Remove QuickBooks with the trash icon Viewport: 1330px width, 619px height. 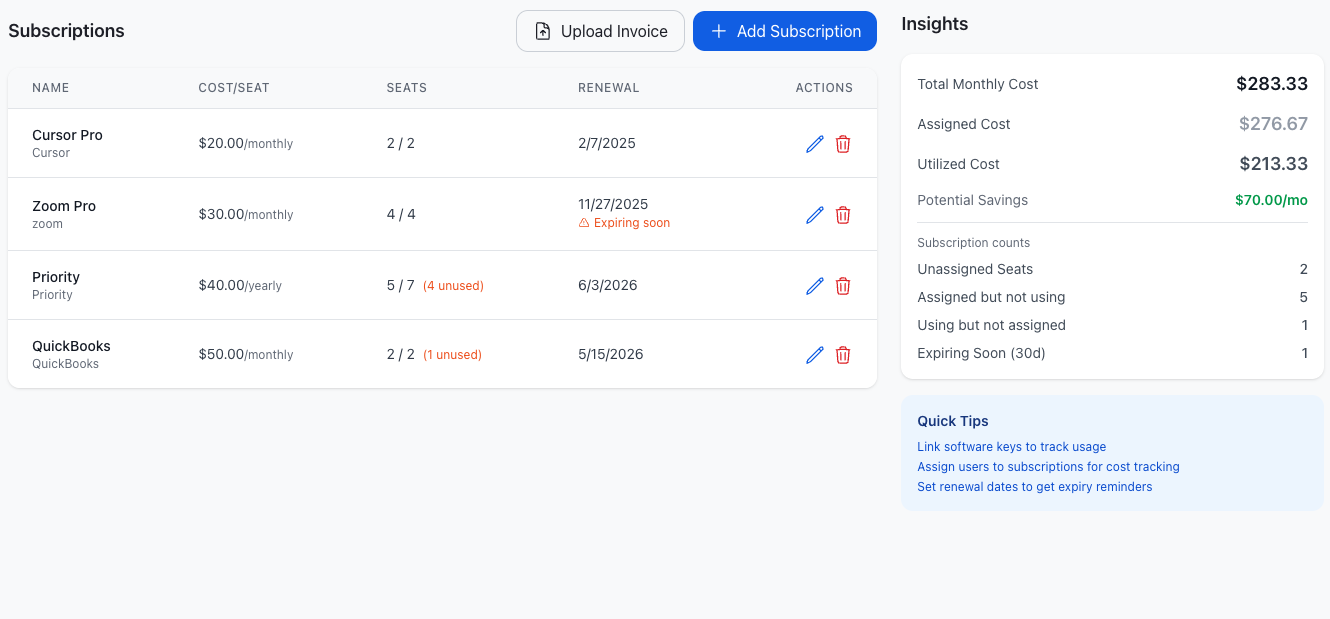pos(843,354)
